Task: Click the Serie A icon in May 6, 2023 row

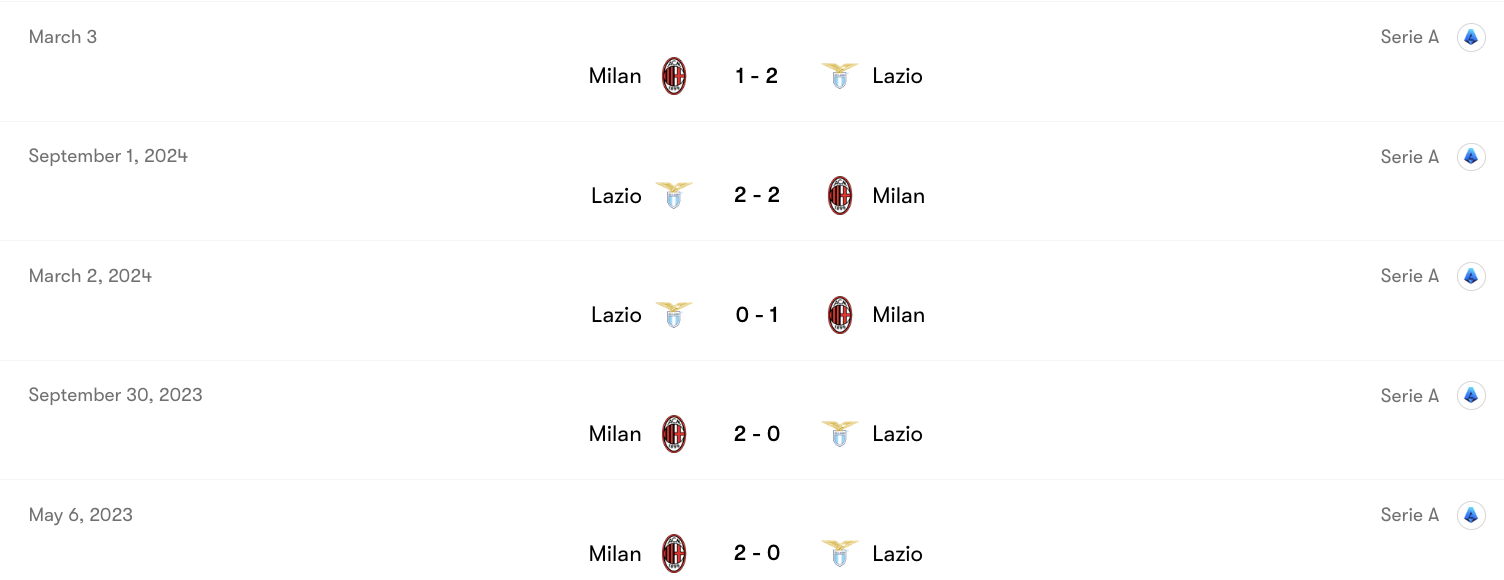Action: pos(1471,514)
